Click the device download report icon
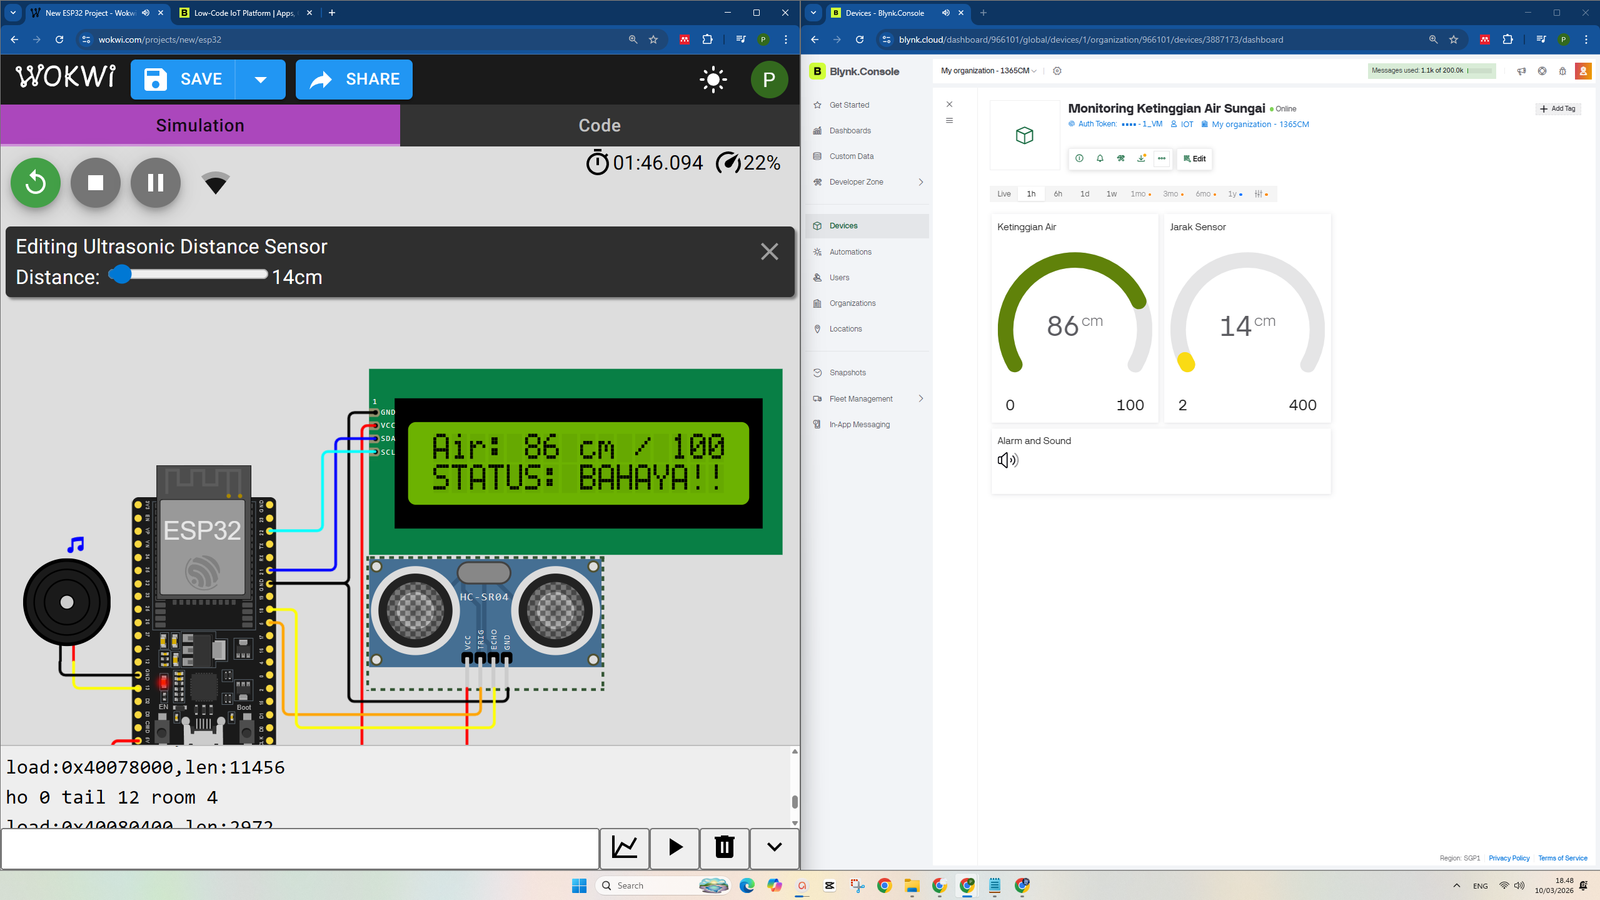This screenshot has height=900, width=1600. (x=1141, y=158)
